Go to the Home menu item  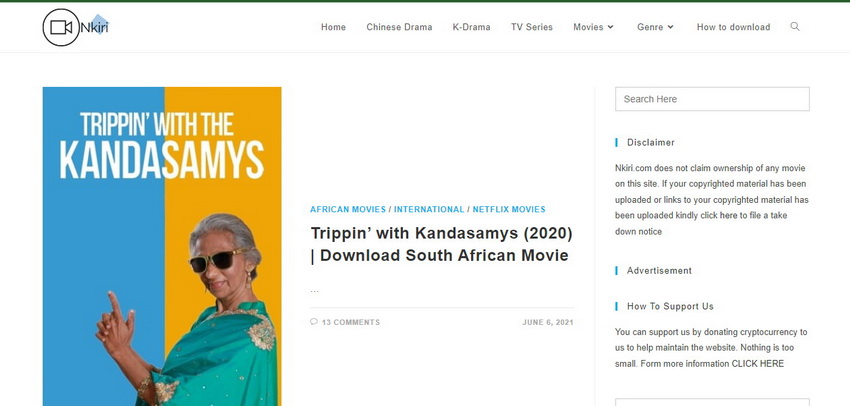333,27
